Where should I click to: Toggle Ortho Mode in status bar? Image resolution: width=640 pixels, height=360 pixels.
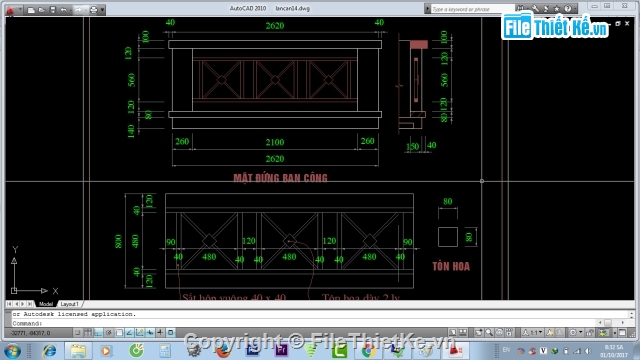[x=98, y=333]
